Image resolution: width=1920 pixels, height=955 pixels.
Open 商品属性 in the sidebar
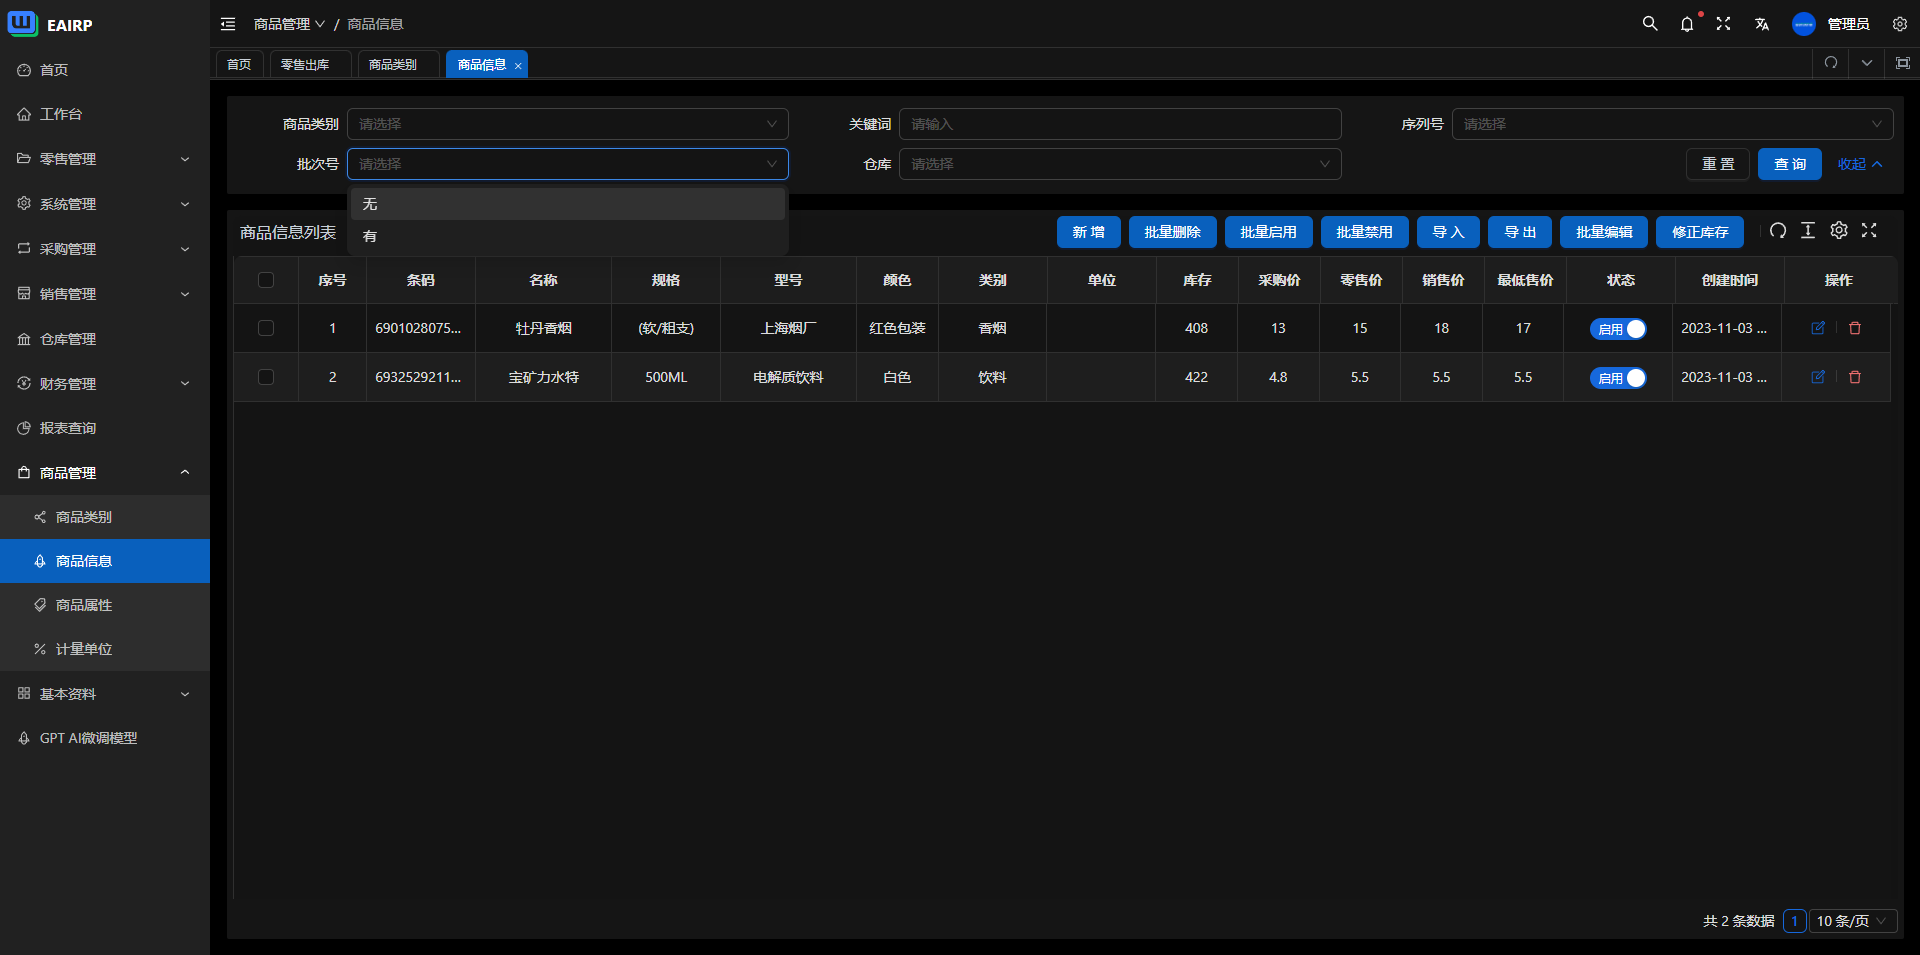point(84,605)
